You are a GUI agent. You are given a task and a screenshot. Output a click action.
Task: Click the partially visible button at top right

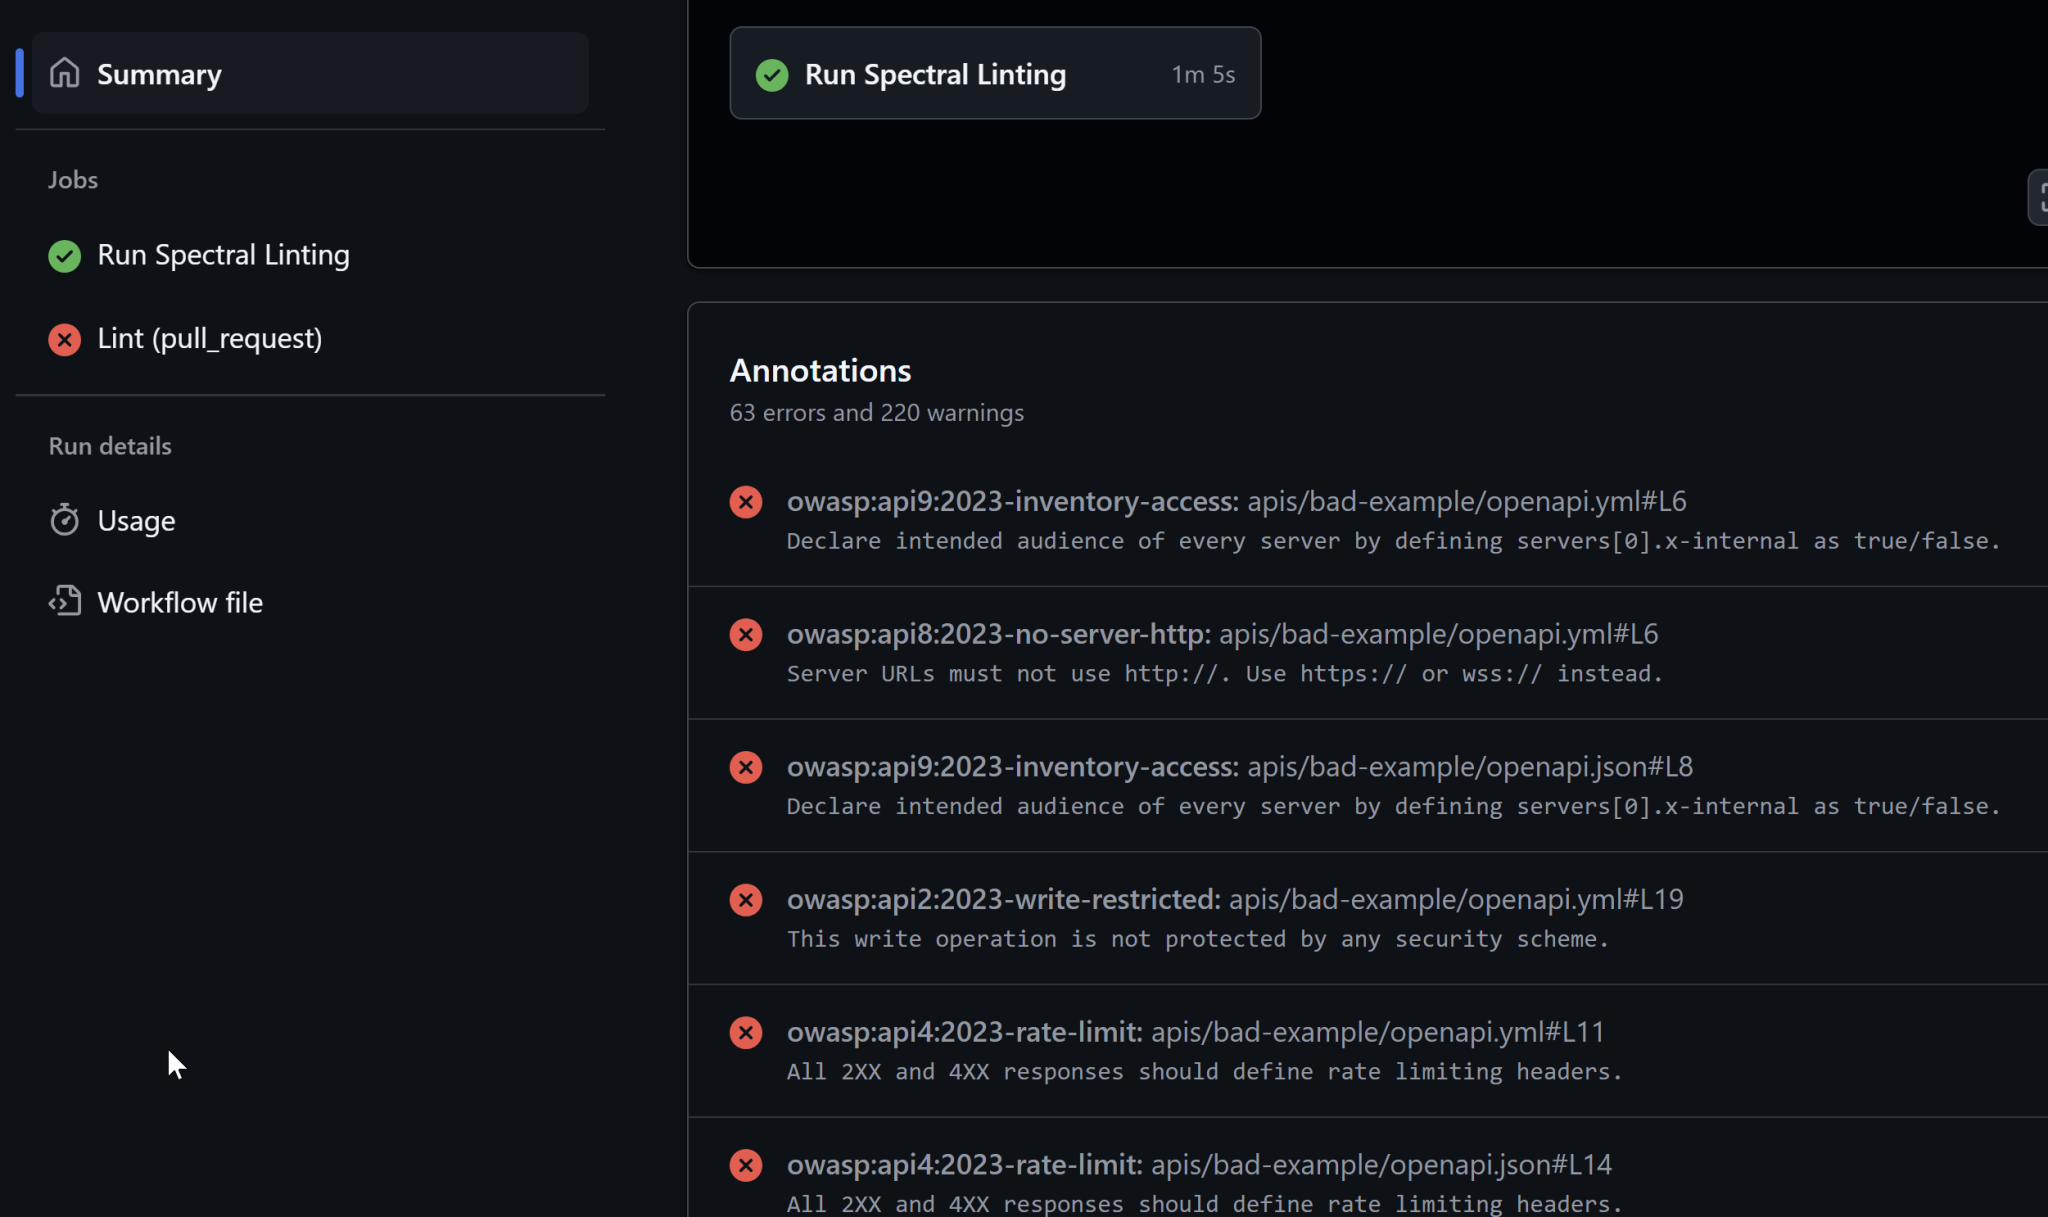pyautogui.click(x=2041, y=197)
